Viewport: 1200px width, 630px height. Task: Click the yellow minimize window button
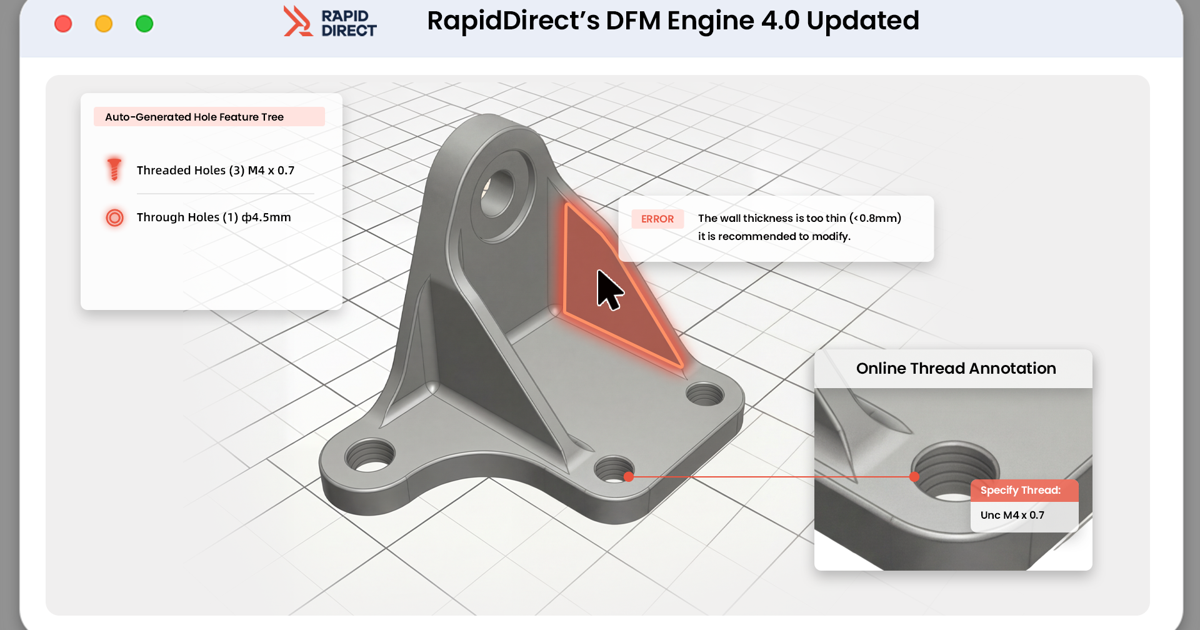[x=104, y=24]
